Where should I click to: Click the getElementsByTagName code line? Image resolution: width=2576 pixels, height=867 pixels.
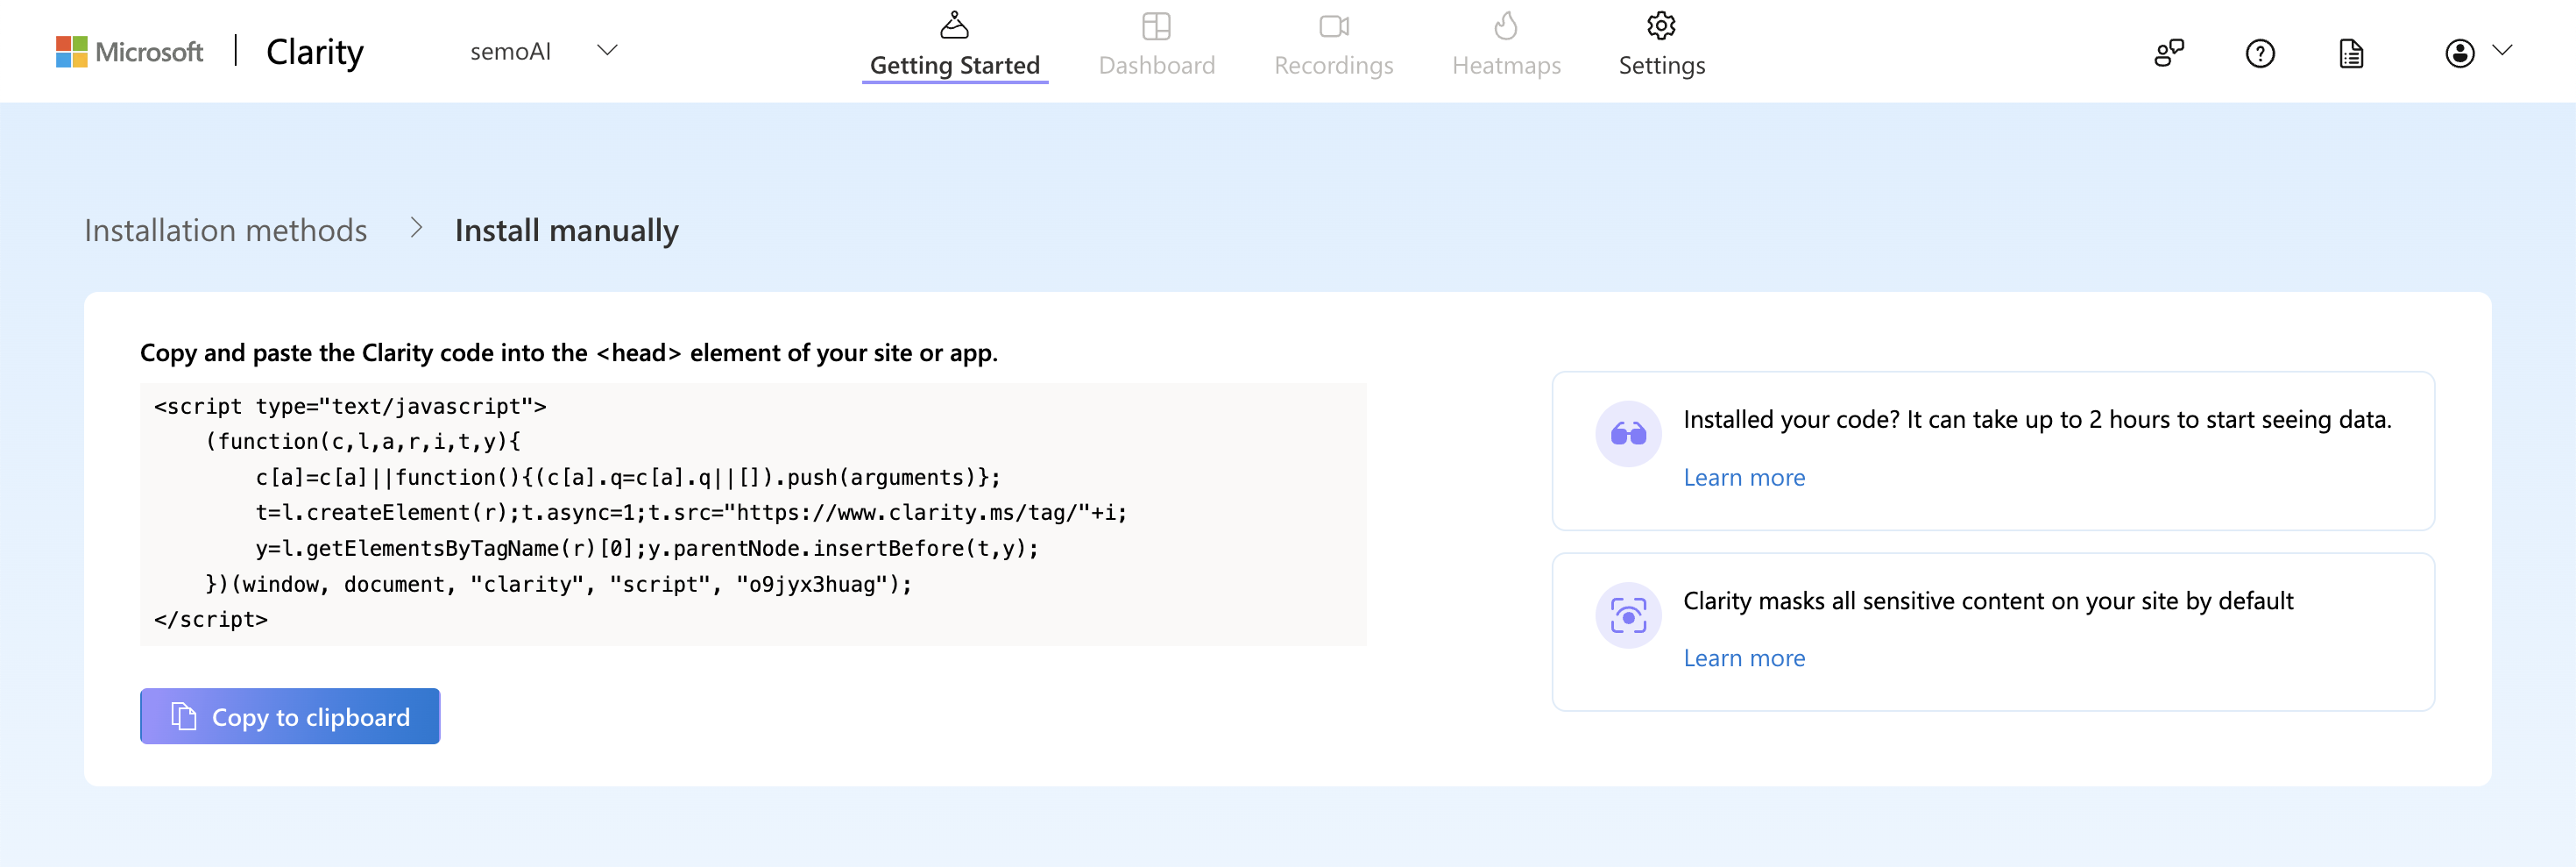coord(647,548)
